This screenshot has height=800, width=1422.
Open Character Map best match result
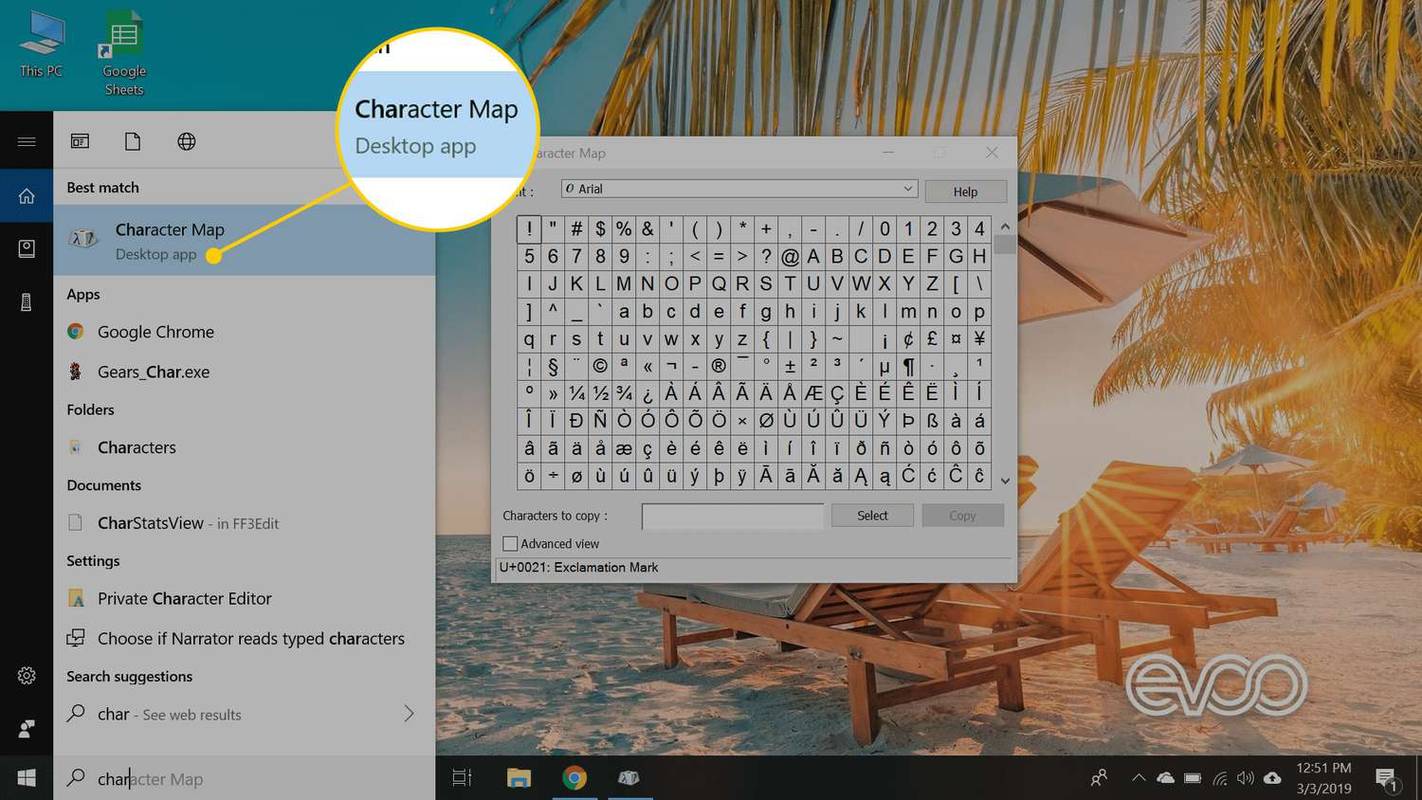coord(244,240)
